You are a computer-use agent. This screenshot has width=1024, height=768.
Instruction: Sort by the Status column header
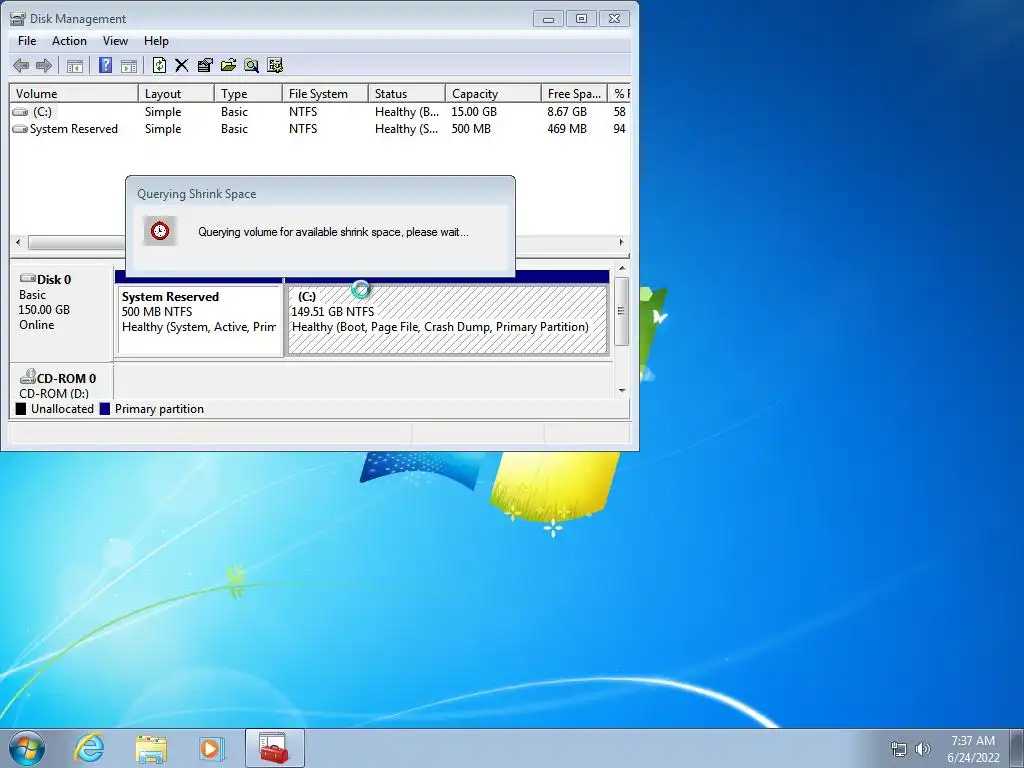tap(407, 93)
